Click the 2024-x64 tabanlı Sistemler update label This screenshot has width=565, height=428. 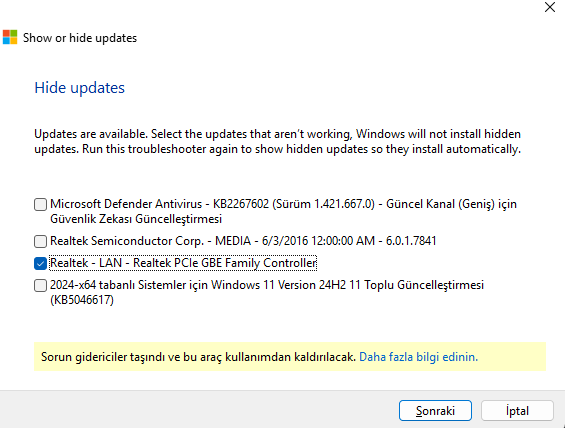point(267,292)
